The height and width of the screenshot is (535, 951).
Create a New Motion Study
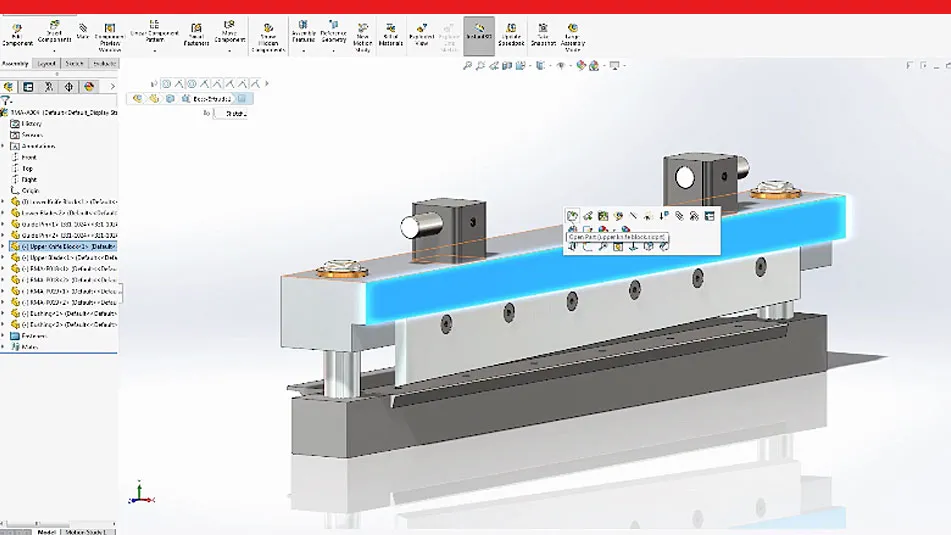pyautogui.click(x=362, y=38)
